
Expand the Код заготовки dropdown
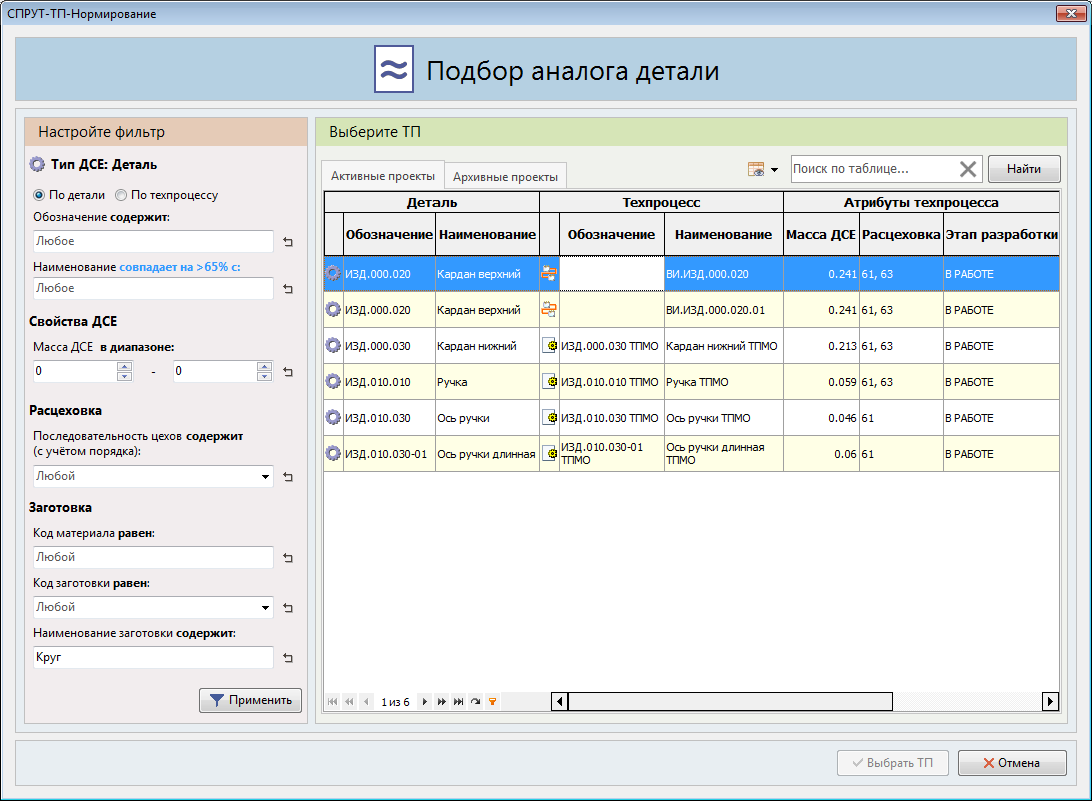pos(265,607)
